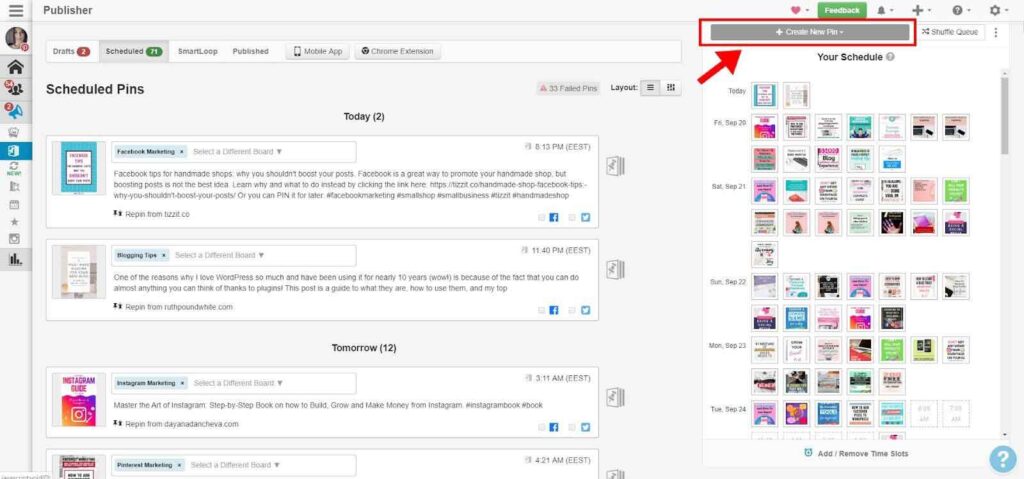The image size is (1024, 479).
Task: Open the SmartLoop icon labeled NEW!
Action: pos(14,169)
